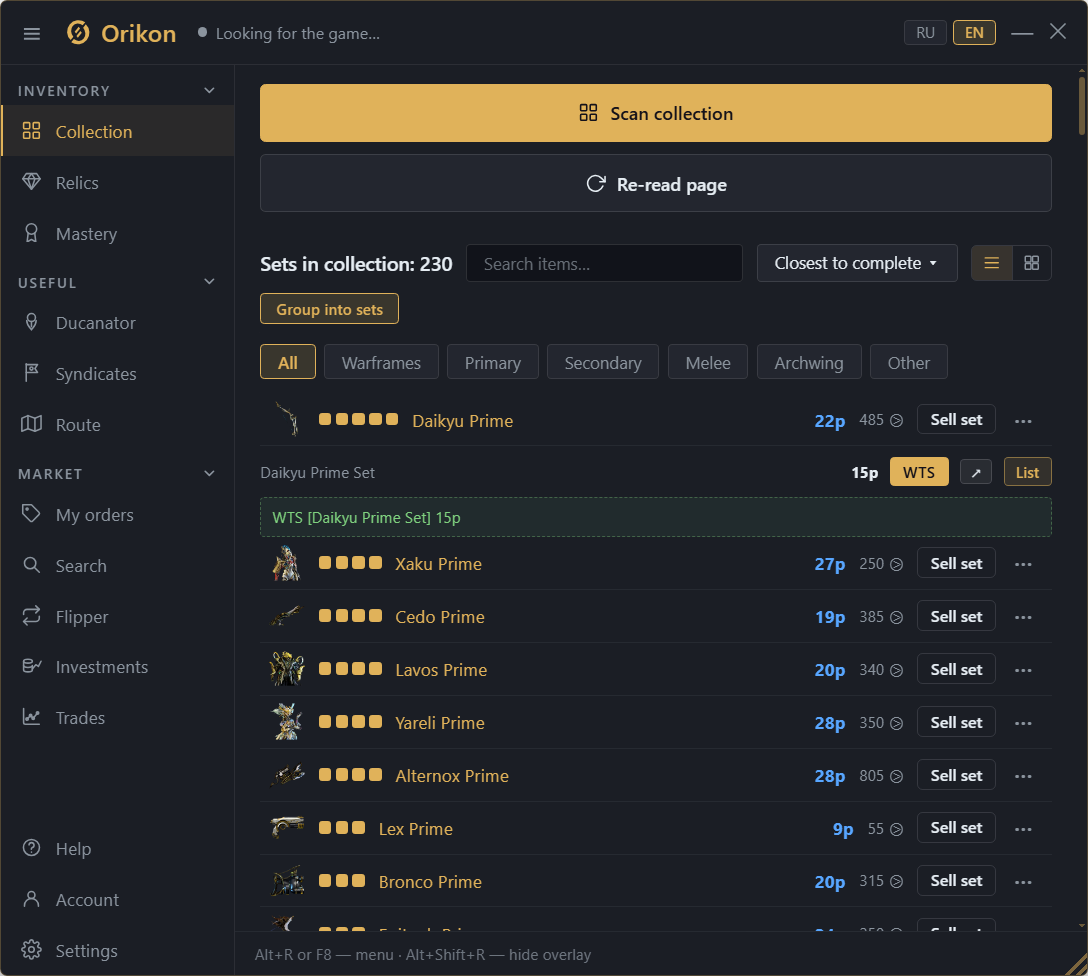This screenshot has height=976, width=1088.
Task: Go to Mastery page
Action: click(117, 234)
